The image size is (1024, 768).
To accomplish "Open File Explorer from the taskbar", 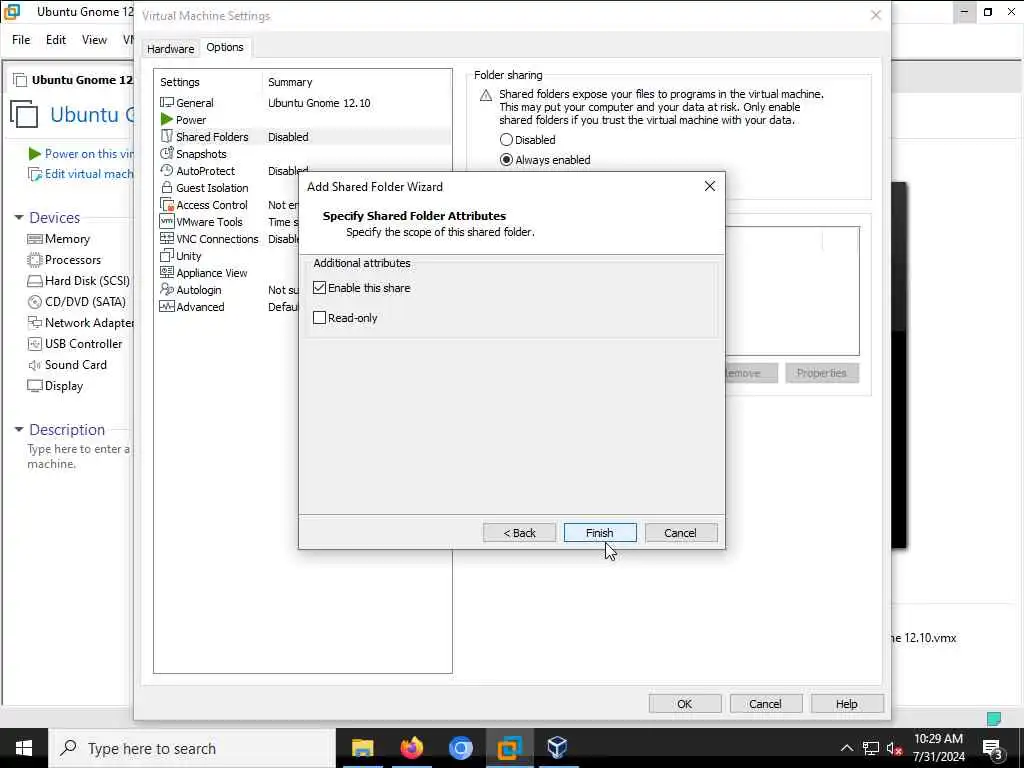I will (x=362, y=748).
